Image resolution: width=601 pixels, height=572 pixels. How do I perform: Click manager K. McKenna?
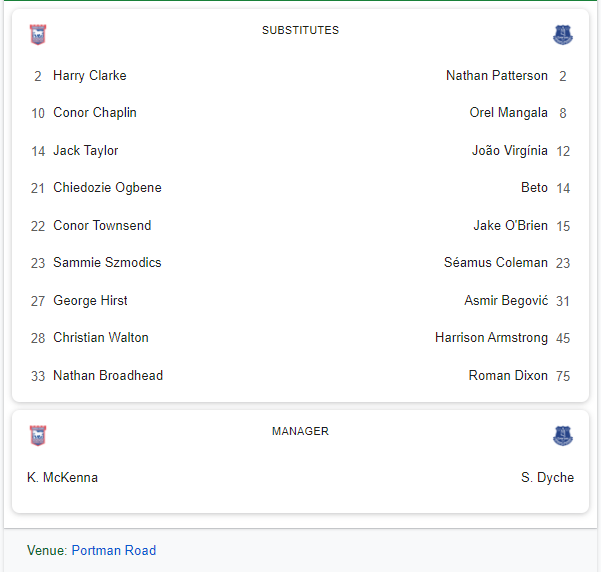point(62,478)
